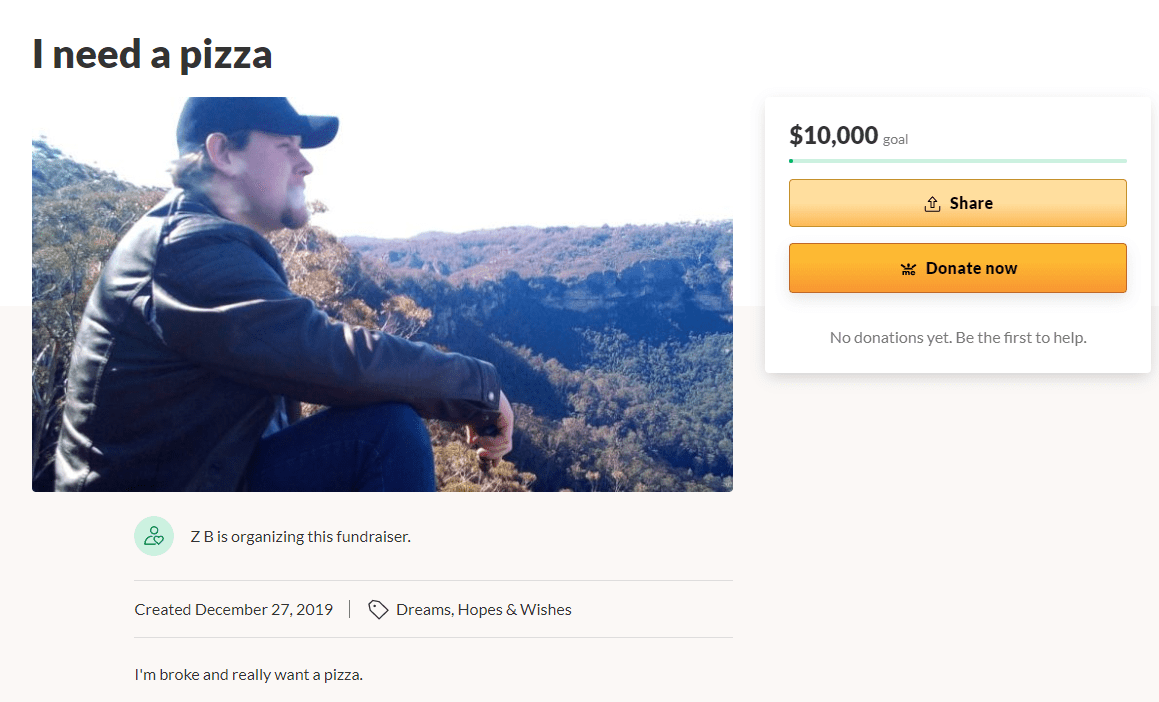Click the organizer name "Z B"

point(197,536)
